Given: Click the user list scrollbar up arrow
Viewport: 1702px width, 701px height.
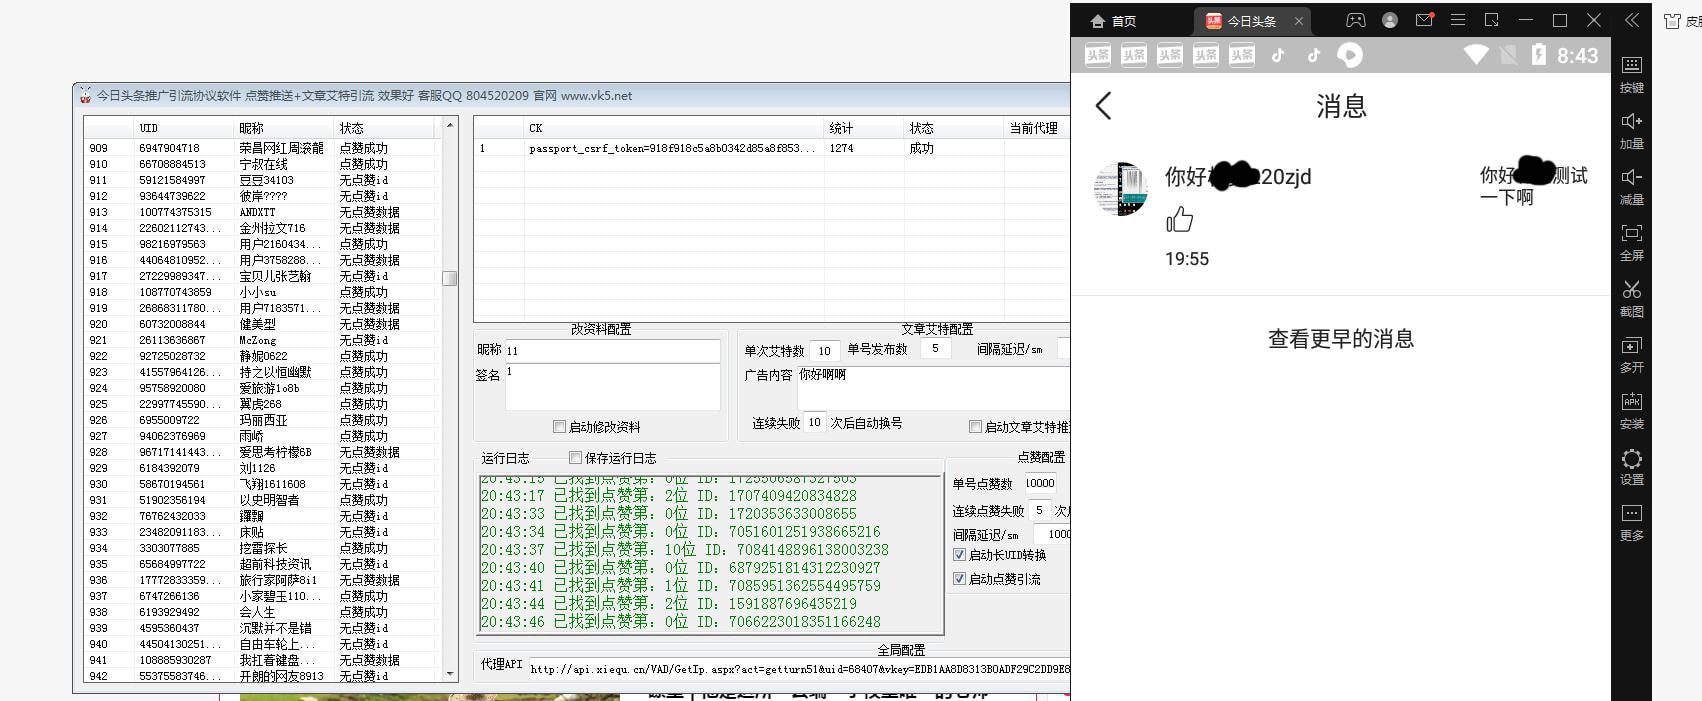Looking at the screenshot, I should [x=450, y=125].
